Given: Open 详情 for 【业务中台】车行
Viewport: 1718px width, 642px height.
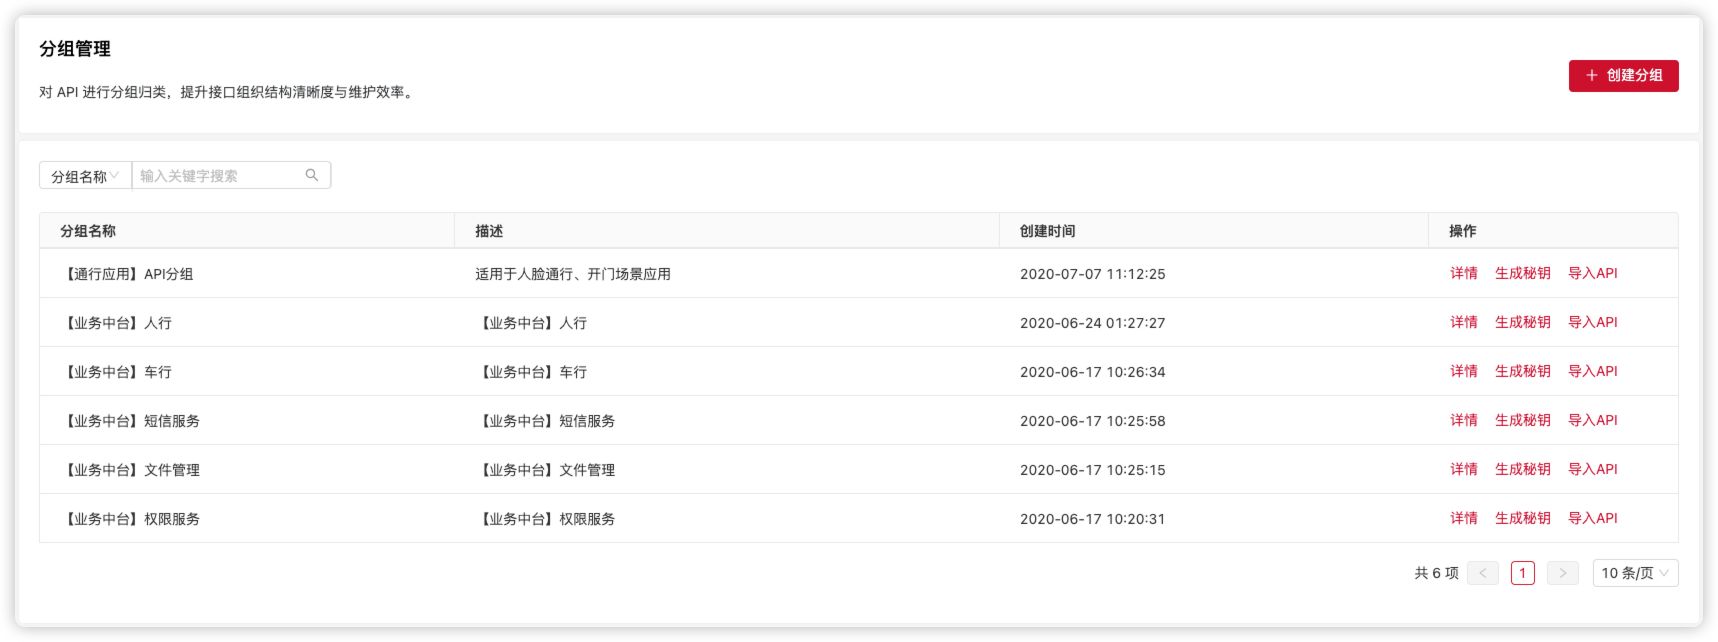Looking at the screenshot, I should (x=1463, y=371).
